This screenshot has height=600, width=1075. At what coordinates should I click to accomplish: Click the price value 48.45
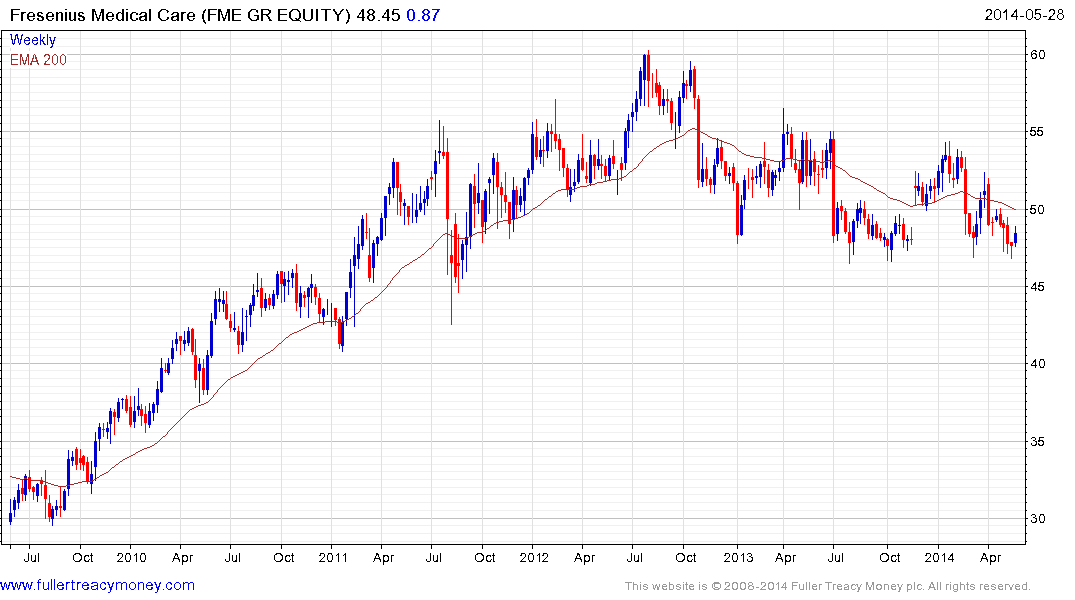pyautogui.click(x=378, y=15)
